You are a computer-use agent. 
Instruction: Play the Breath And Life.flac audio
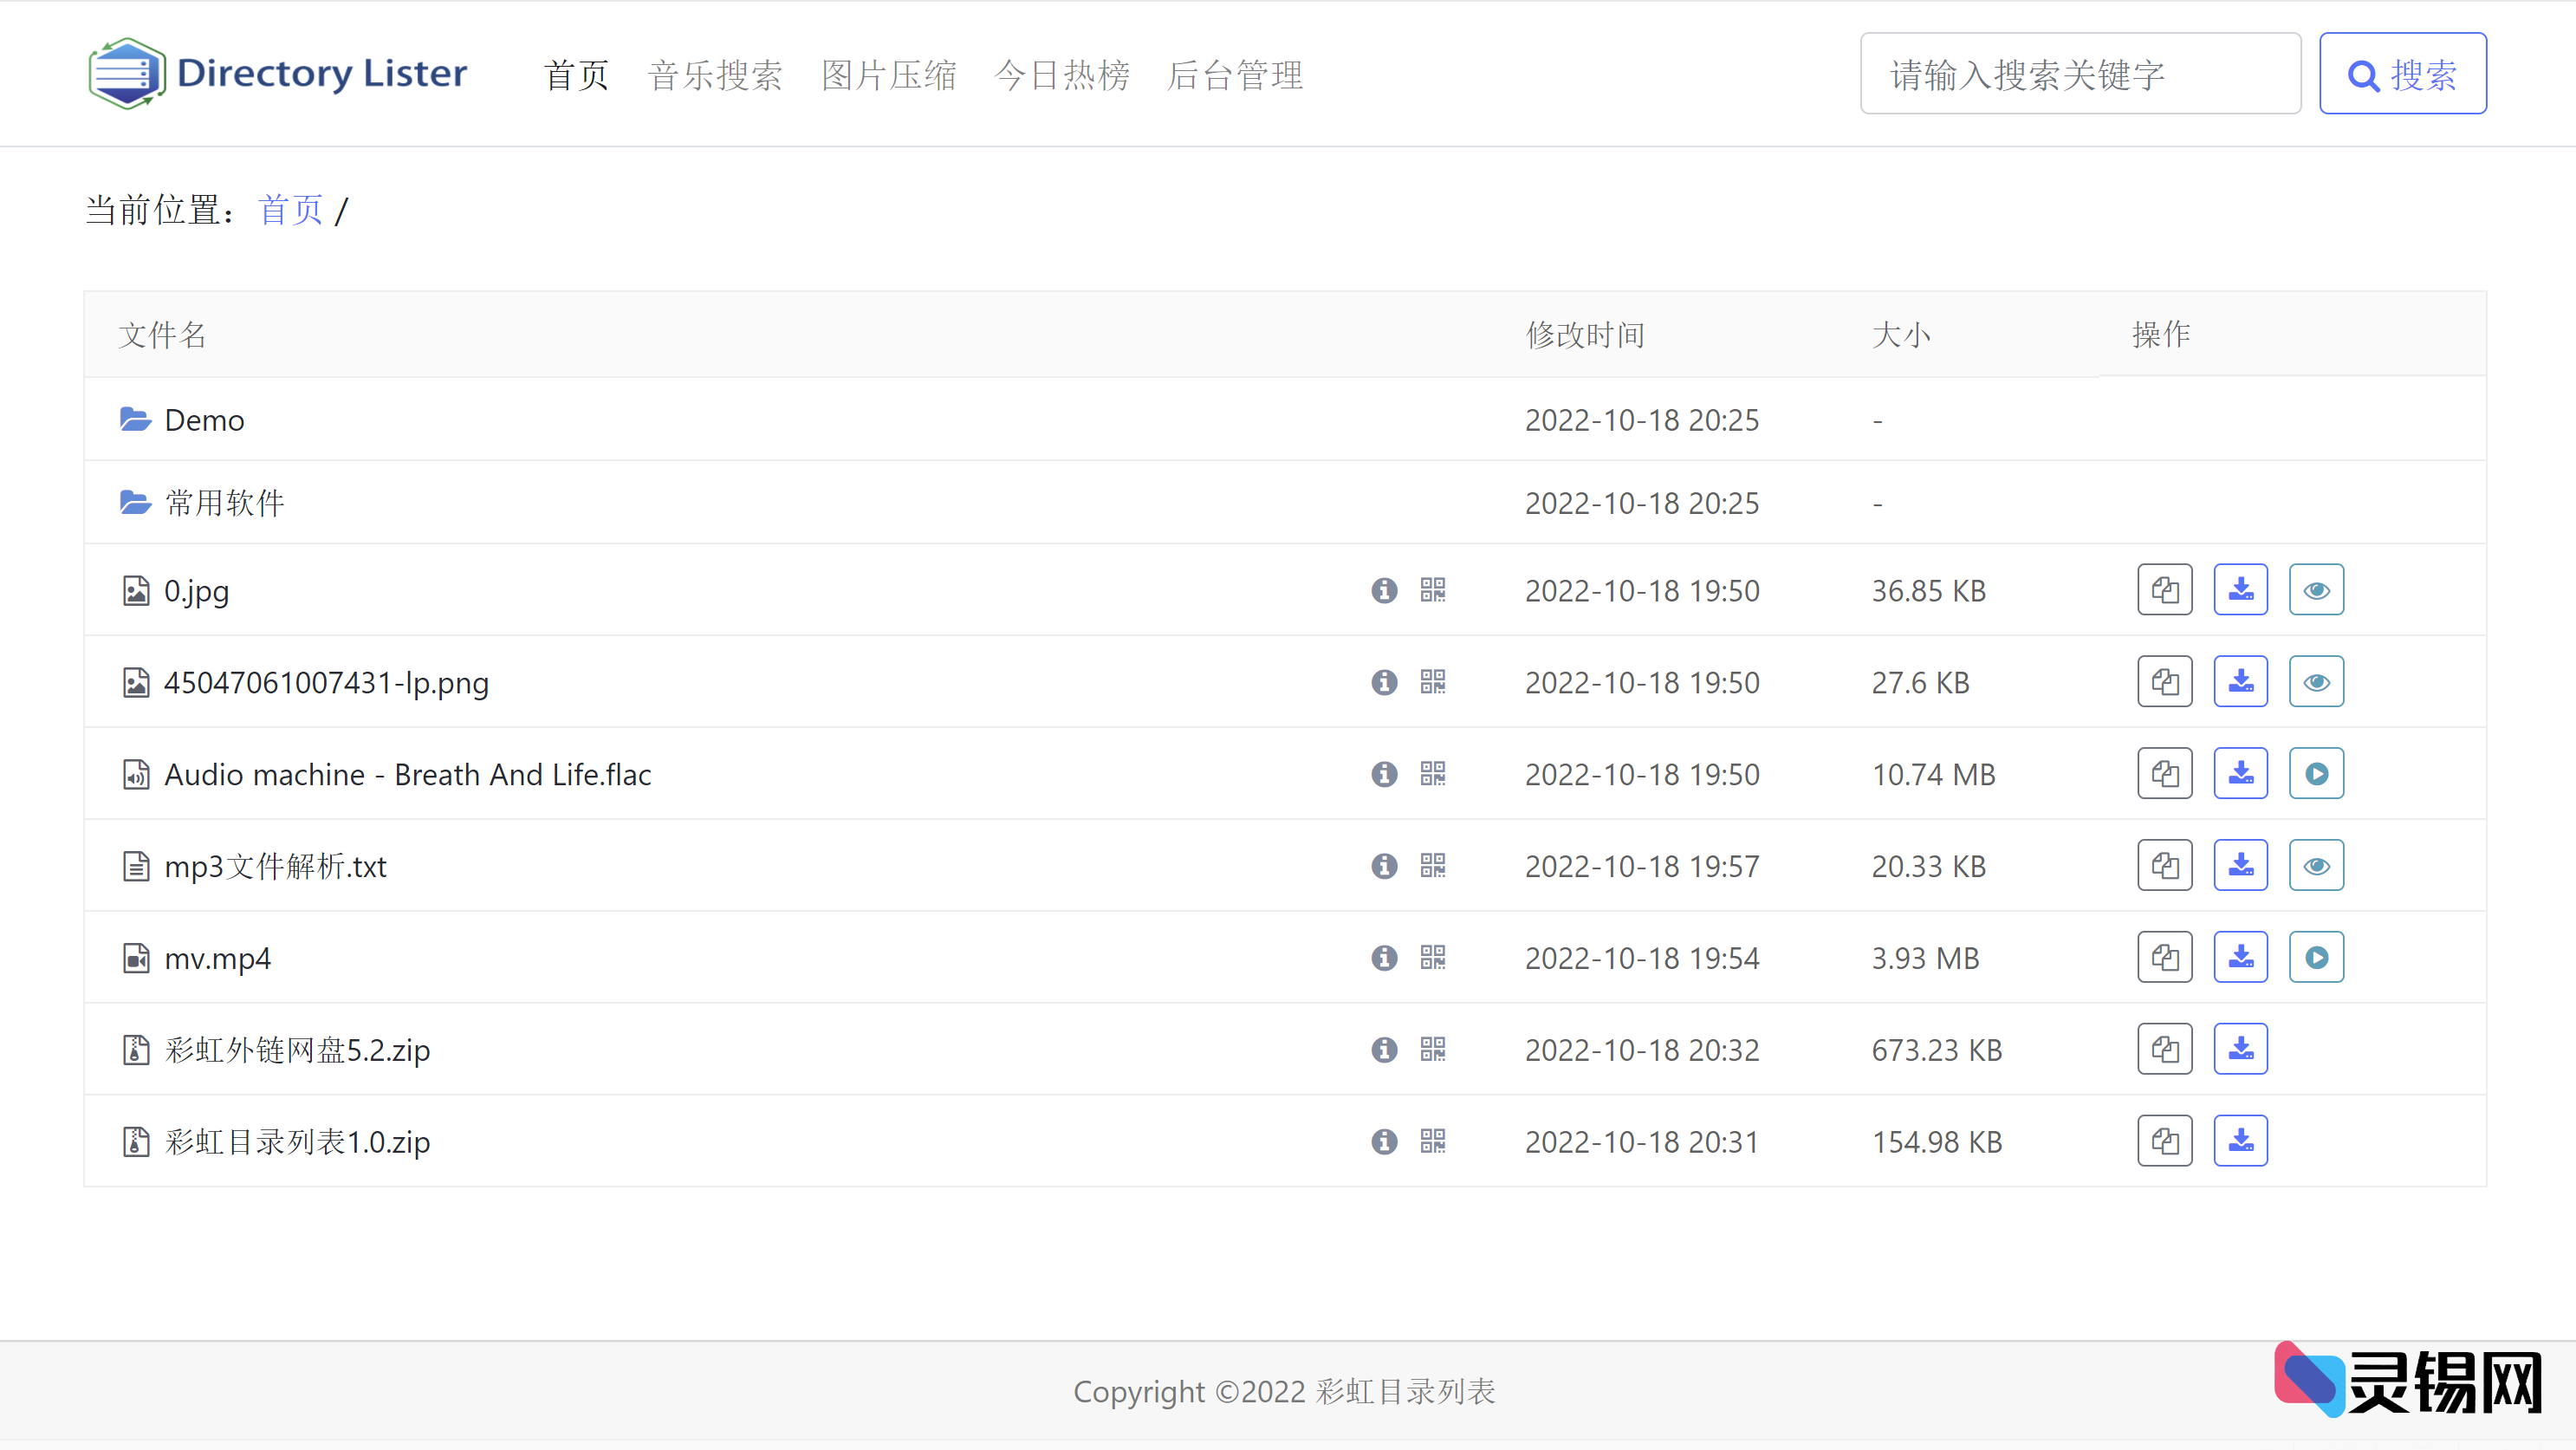click(x=2316, y=774)
